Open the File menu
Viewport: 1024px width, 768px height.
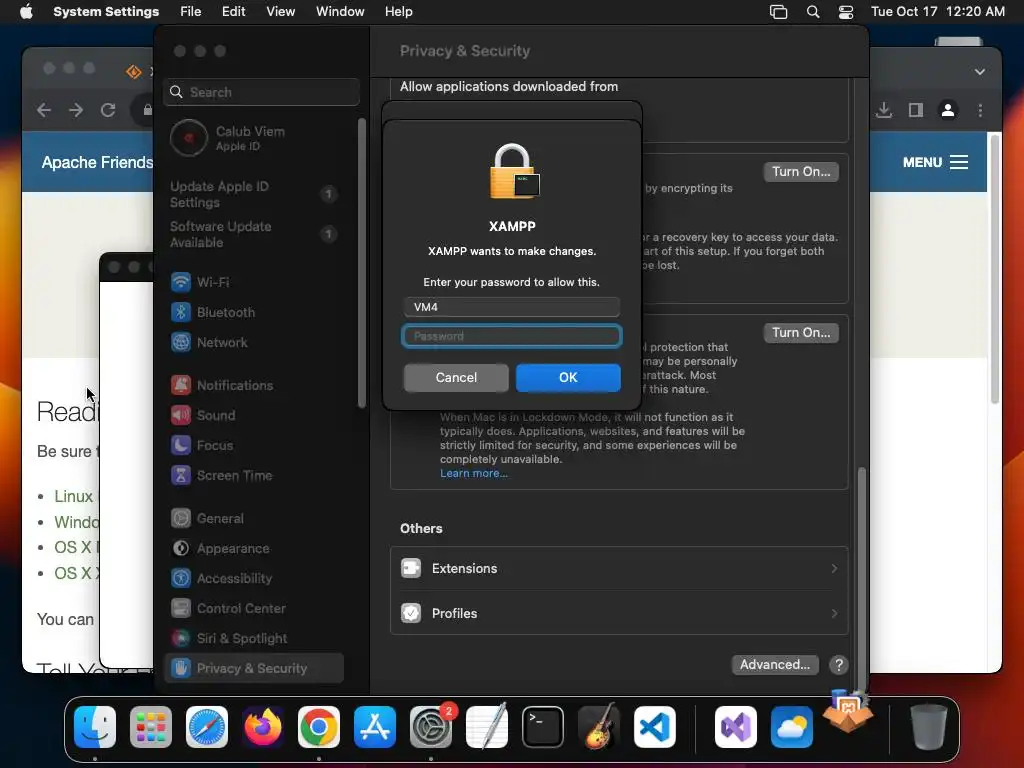click(x=191, y=12)
